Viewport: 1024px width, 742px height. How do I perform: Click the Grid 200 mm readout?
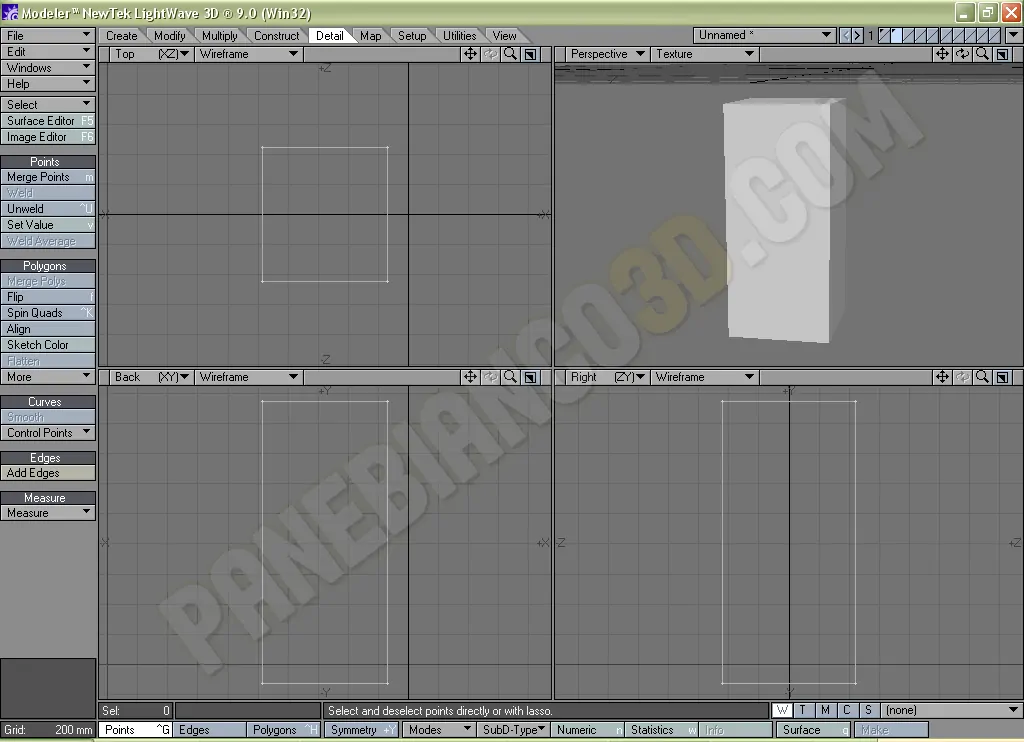tap(48, 730)
